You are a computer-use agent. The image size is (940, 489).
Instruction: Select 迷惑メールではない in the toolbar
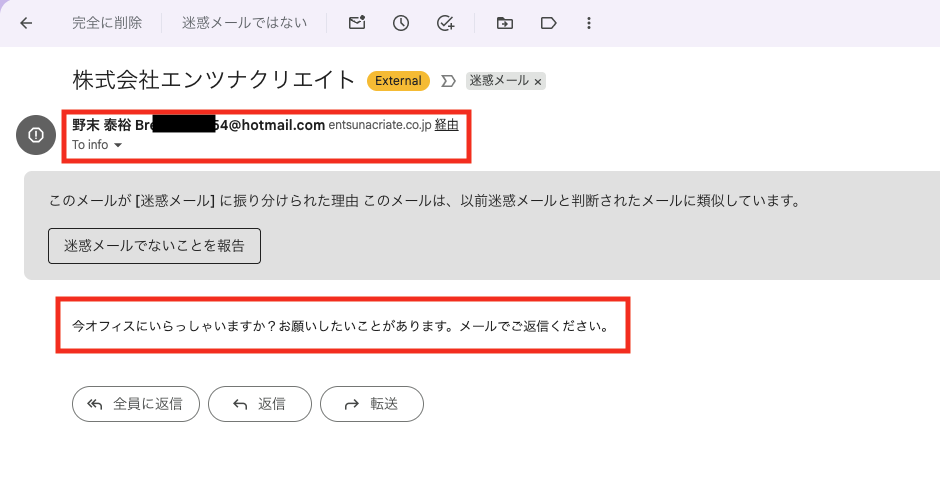tap(244, 23)
